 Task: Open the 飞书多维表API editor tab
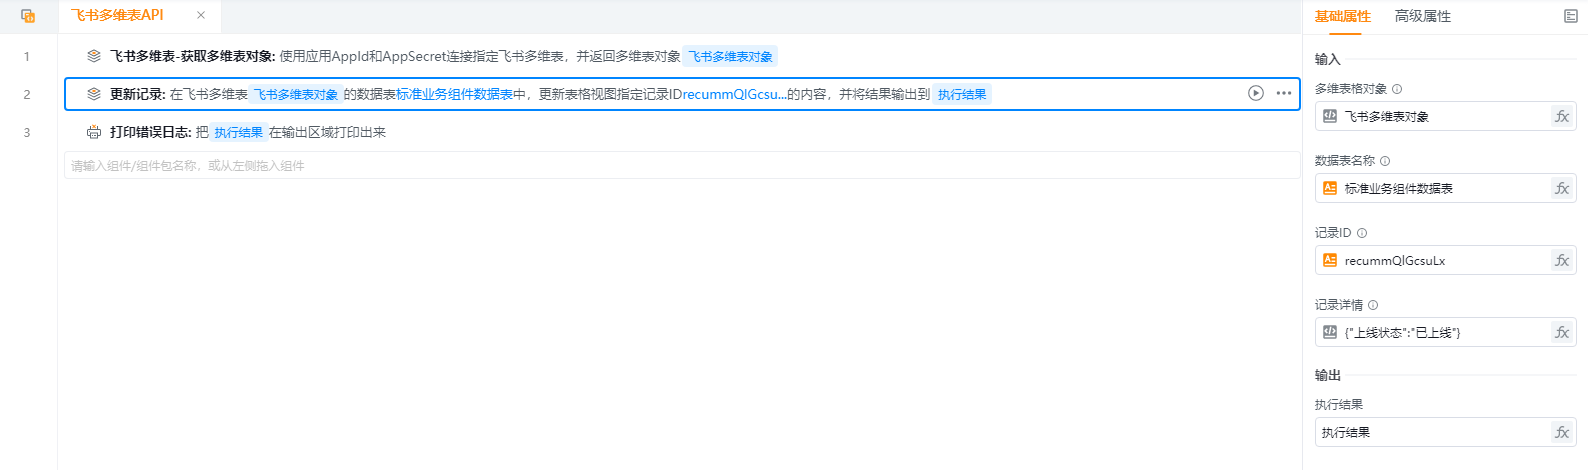117,15
